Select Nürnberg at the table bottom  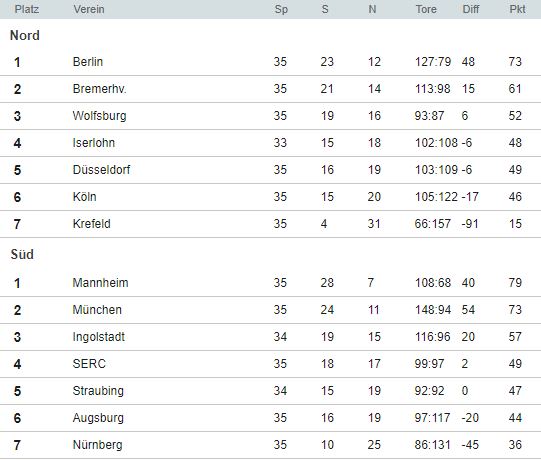point(98,445)
